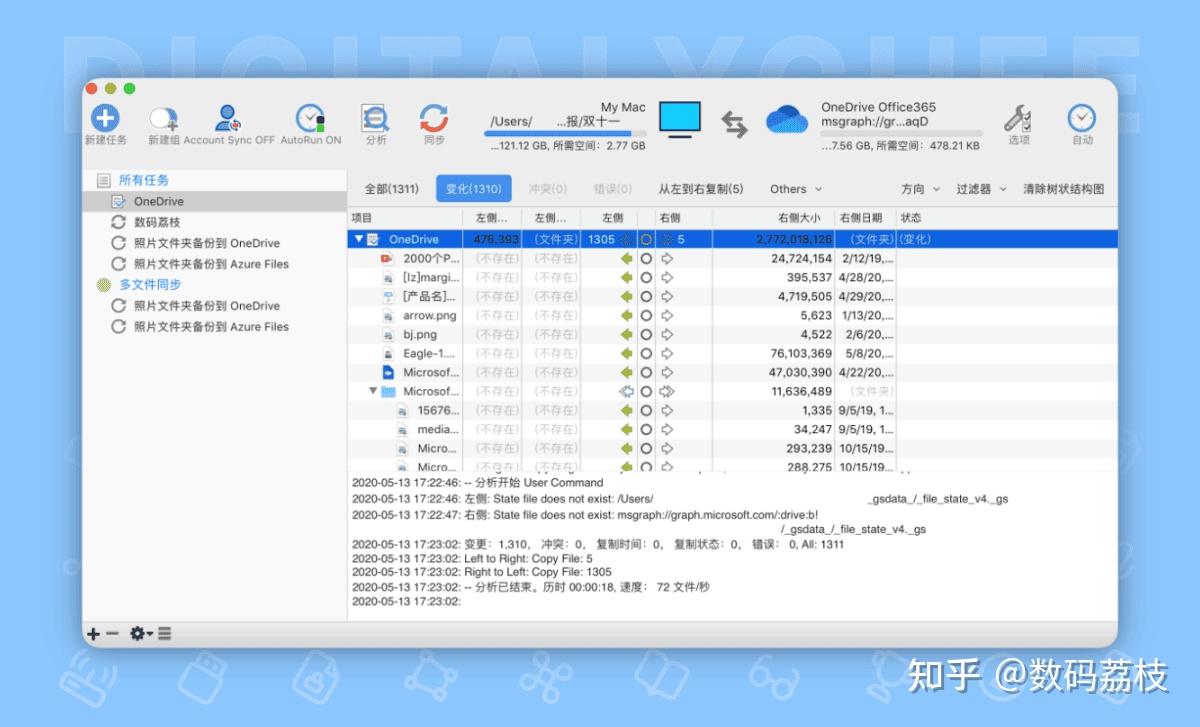Viewport: 1200px width, 727px height.
Task: Select the circle option on the bj.png row
Action: tap(646, 334)
